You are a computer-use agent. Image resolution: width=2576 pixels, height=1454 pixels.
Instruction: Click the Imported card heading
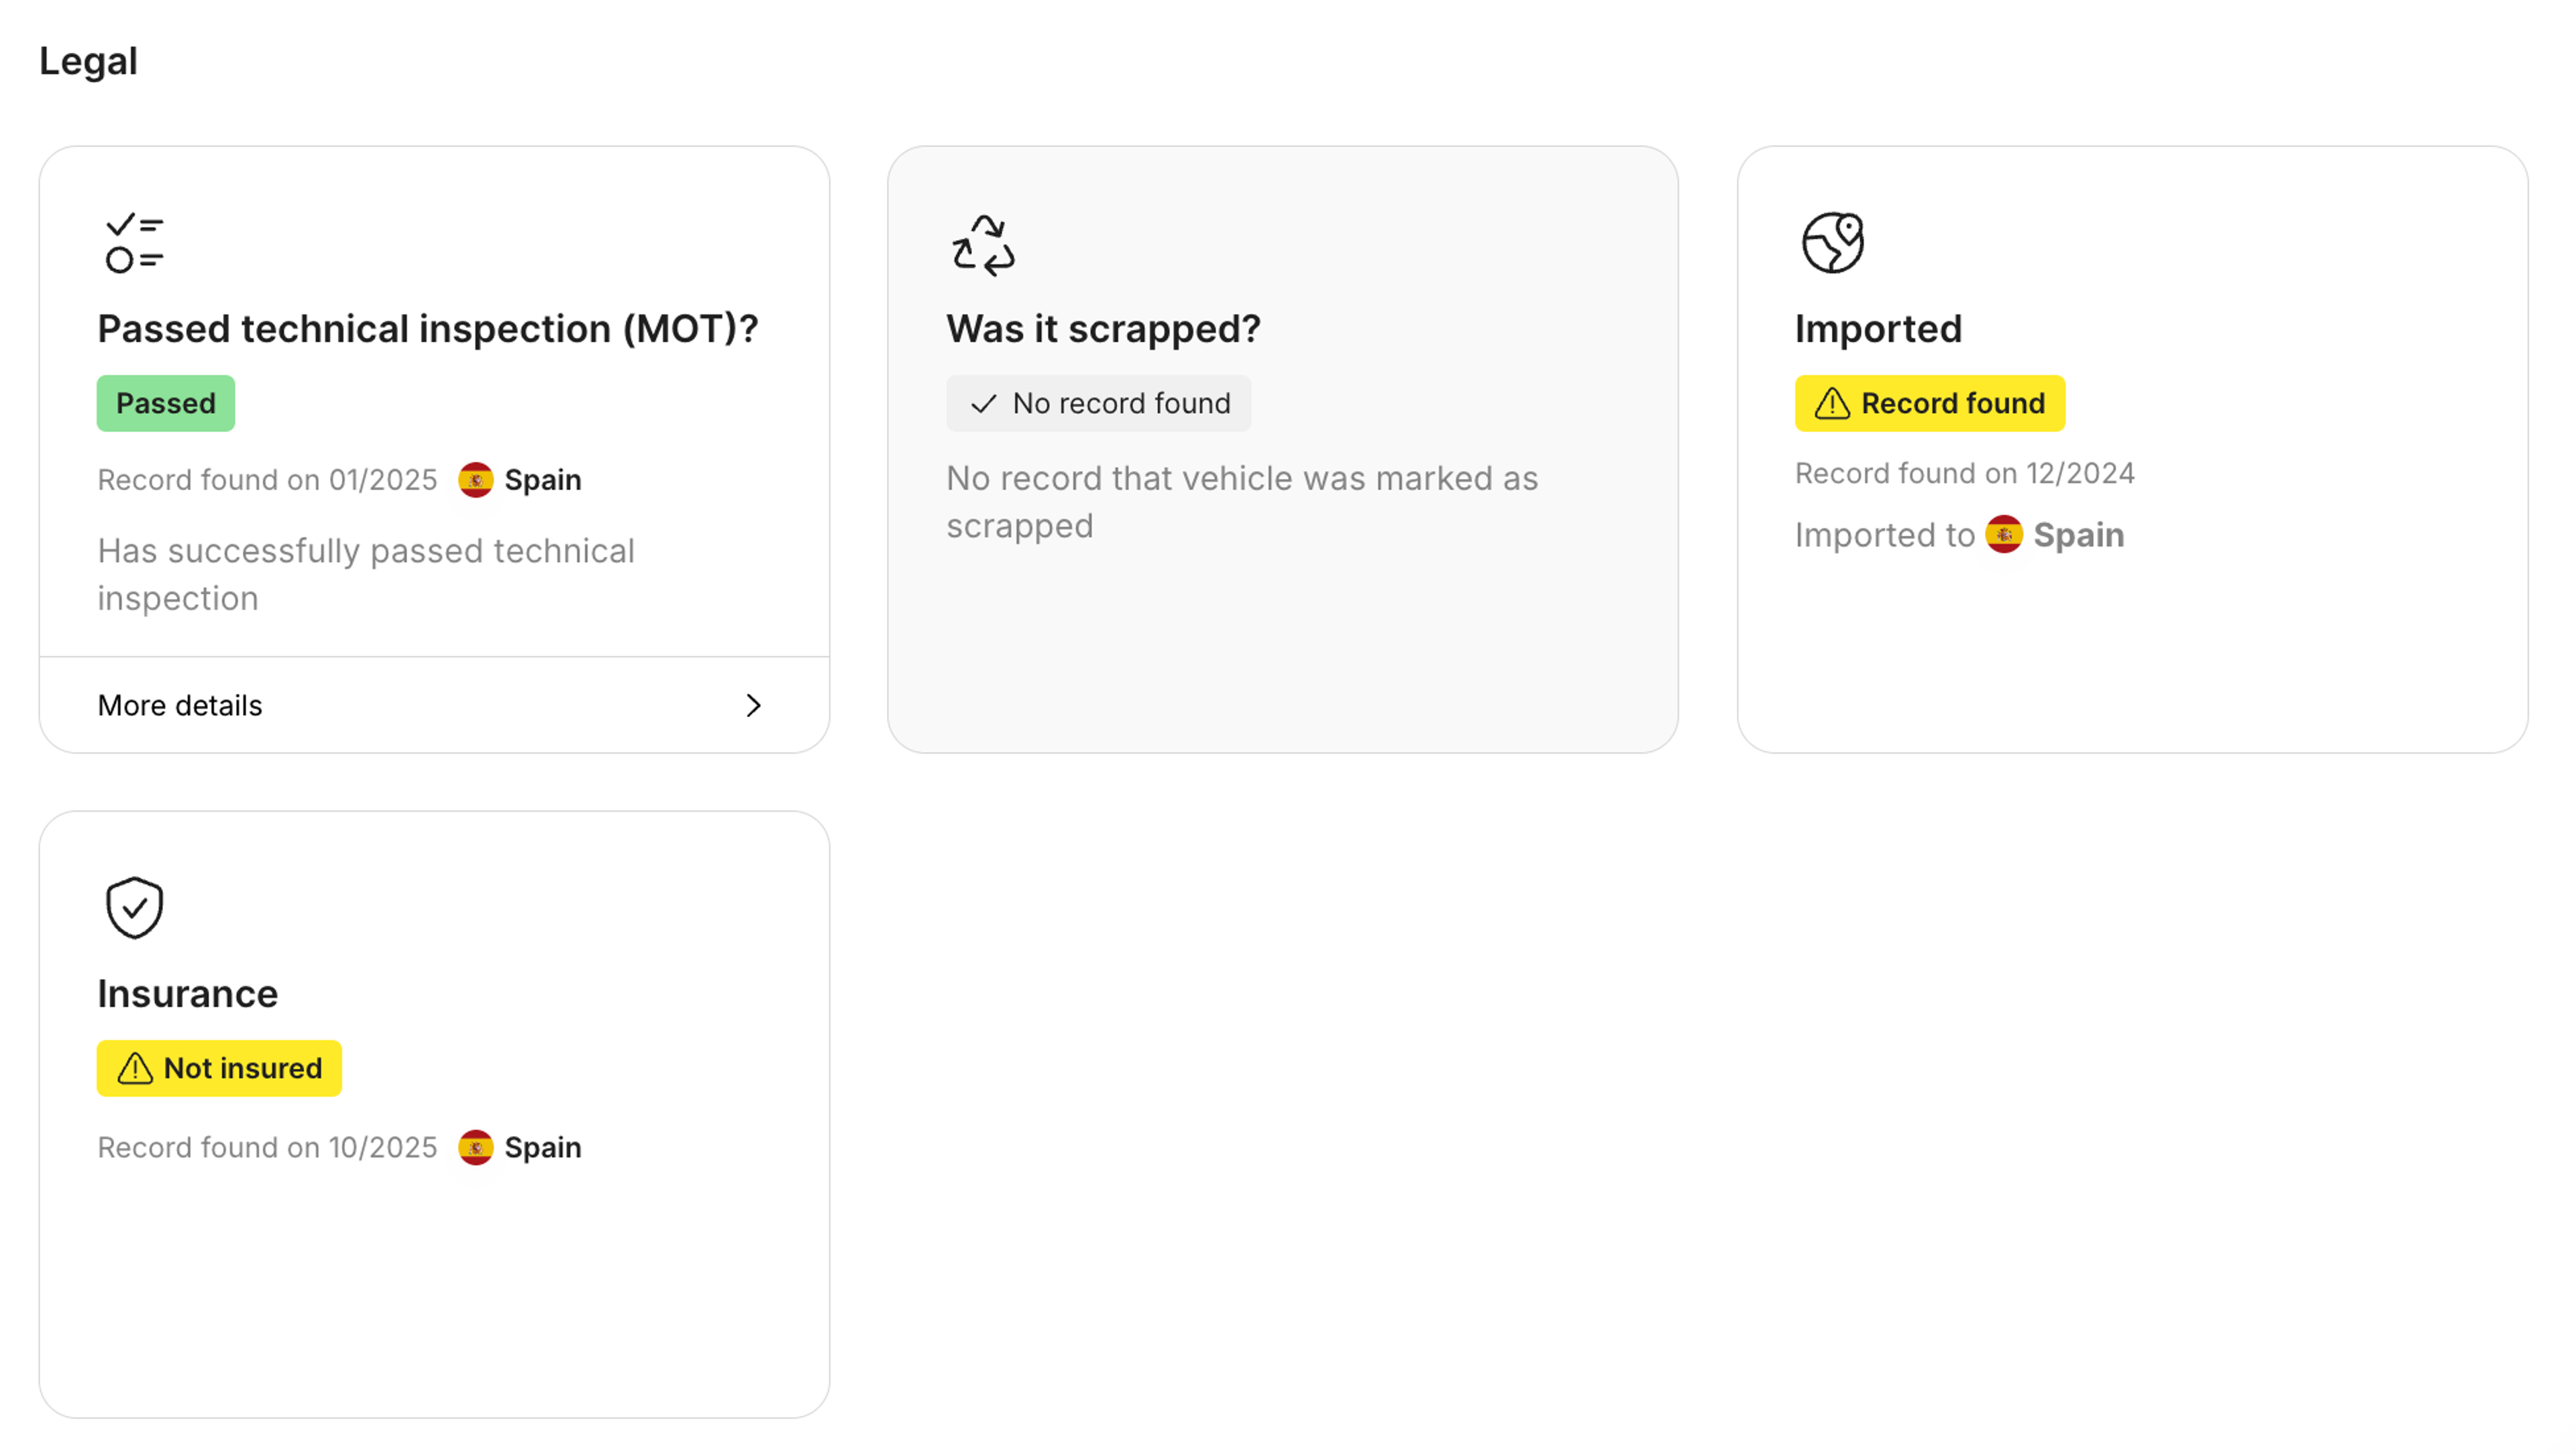click(x=1878, y=329)
